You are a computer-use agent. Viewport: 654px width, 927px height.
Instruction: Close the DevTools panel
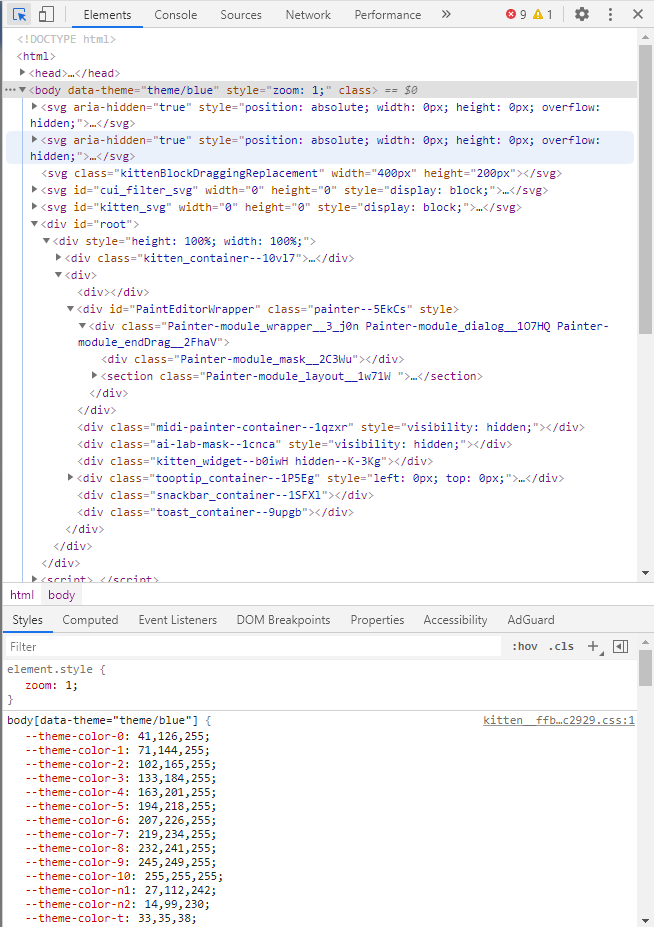coord(638,14)
